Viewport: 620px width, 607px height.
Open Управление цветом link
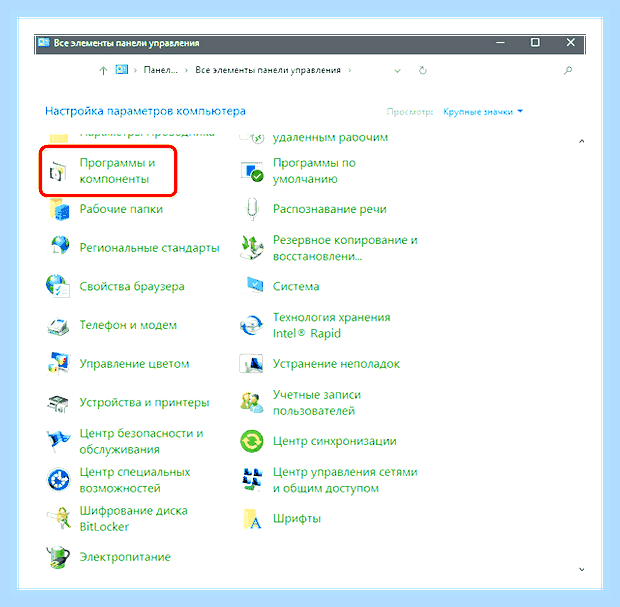tap(134, 364)
